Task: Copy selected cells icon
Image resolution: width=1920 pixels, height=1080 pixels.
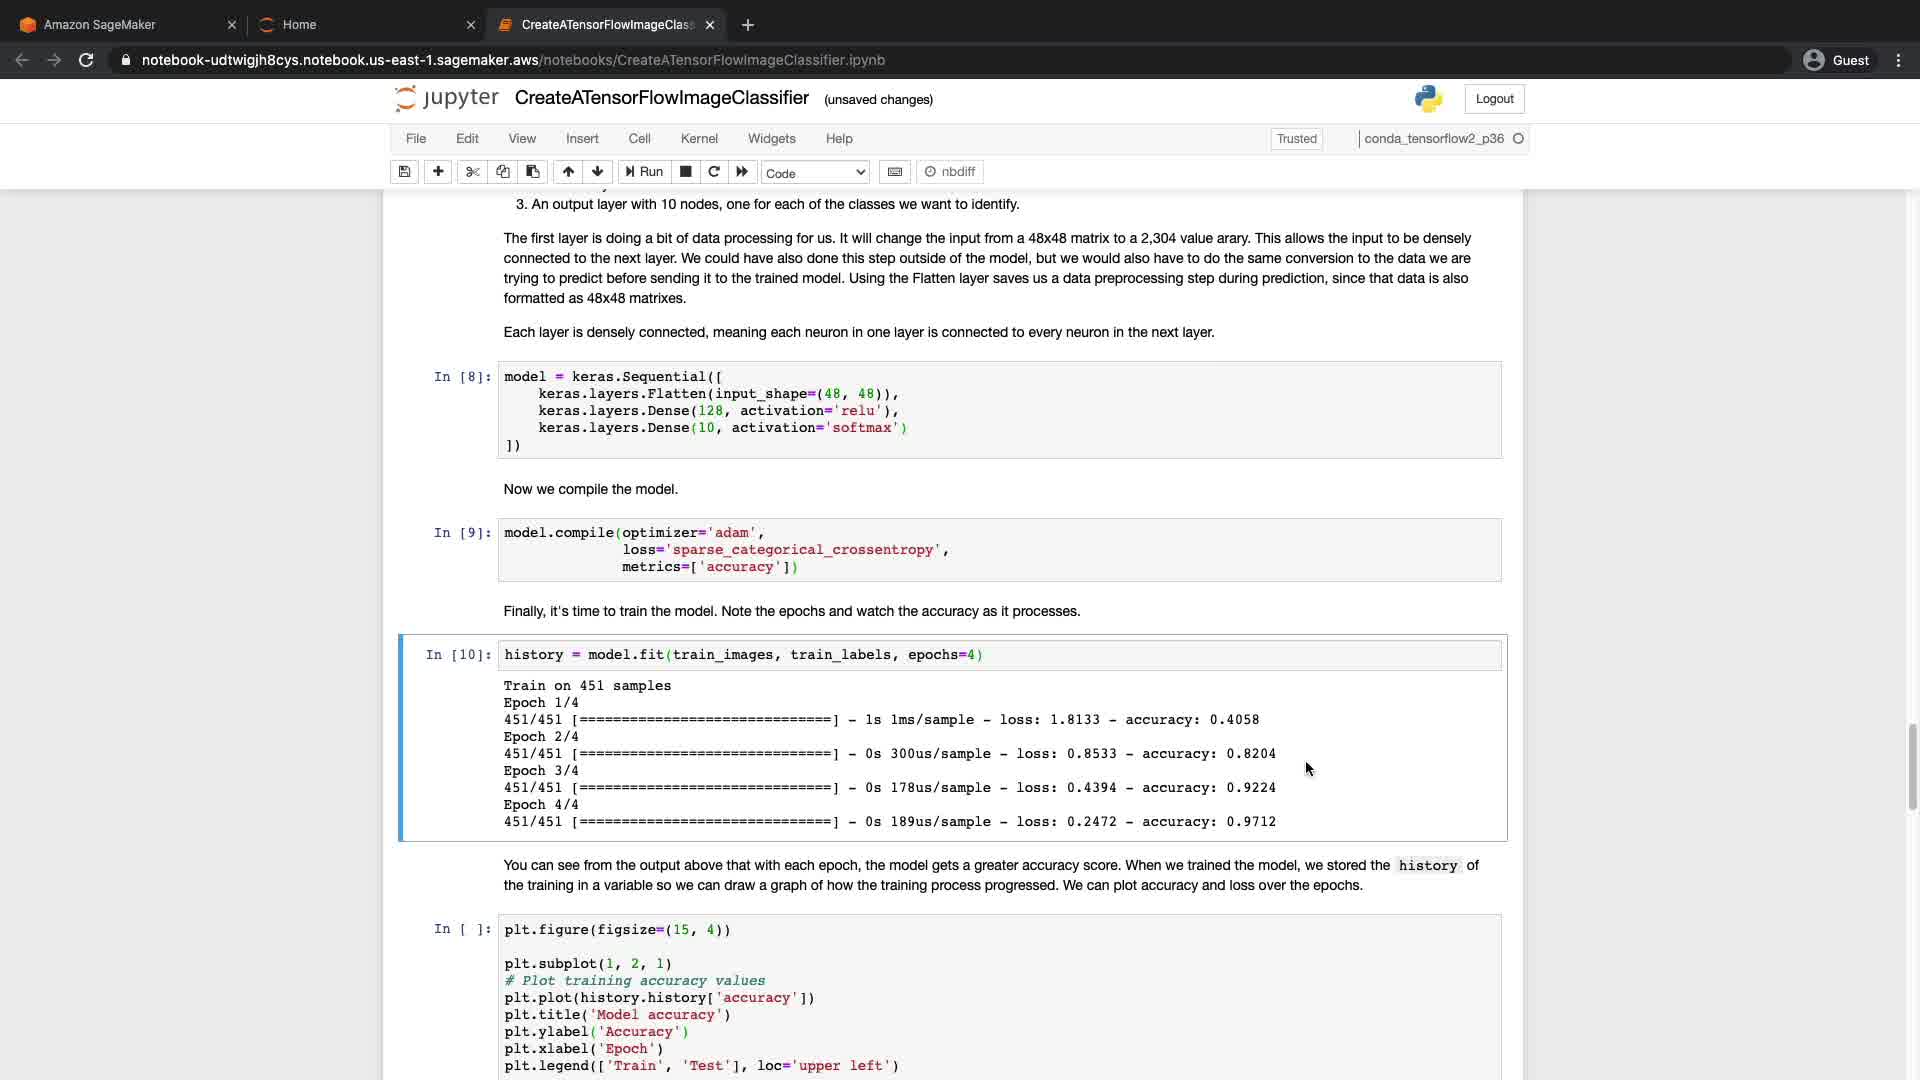Action: point(503,172)
